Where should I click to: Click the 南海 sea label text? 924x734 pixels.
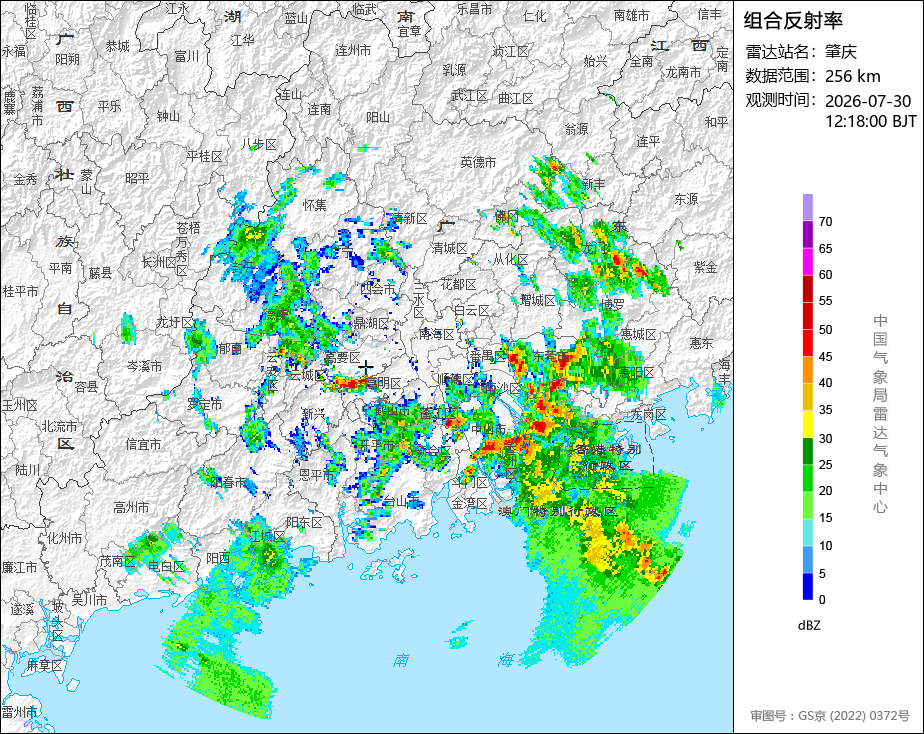[x=453, y=660]
